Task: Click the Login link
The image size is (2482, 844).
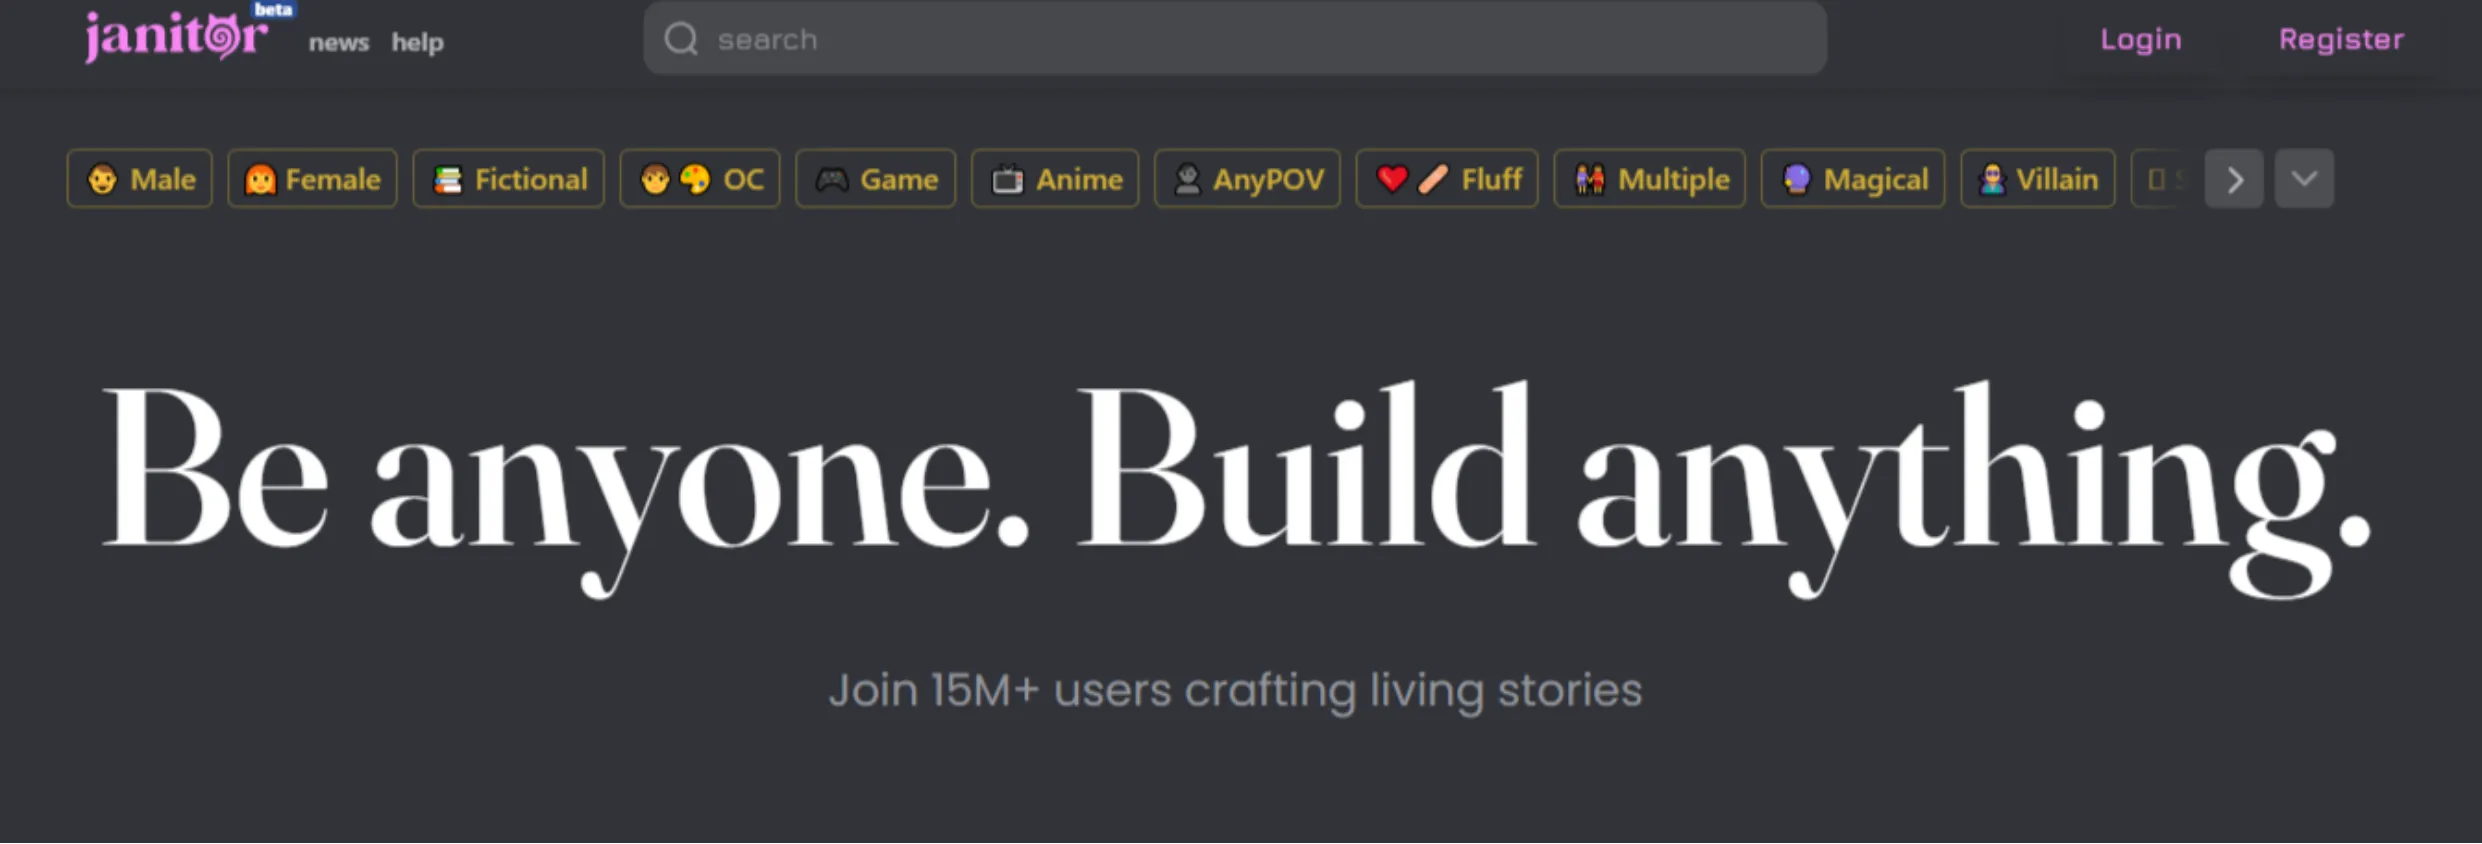Action: (x=2140, y=39)
